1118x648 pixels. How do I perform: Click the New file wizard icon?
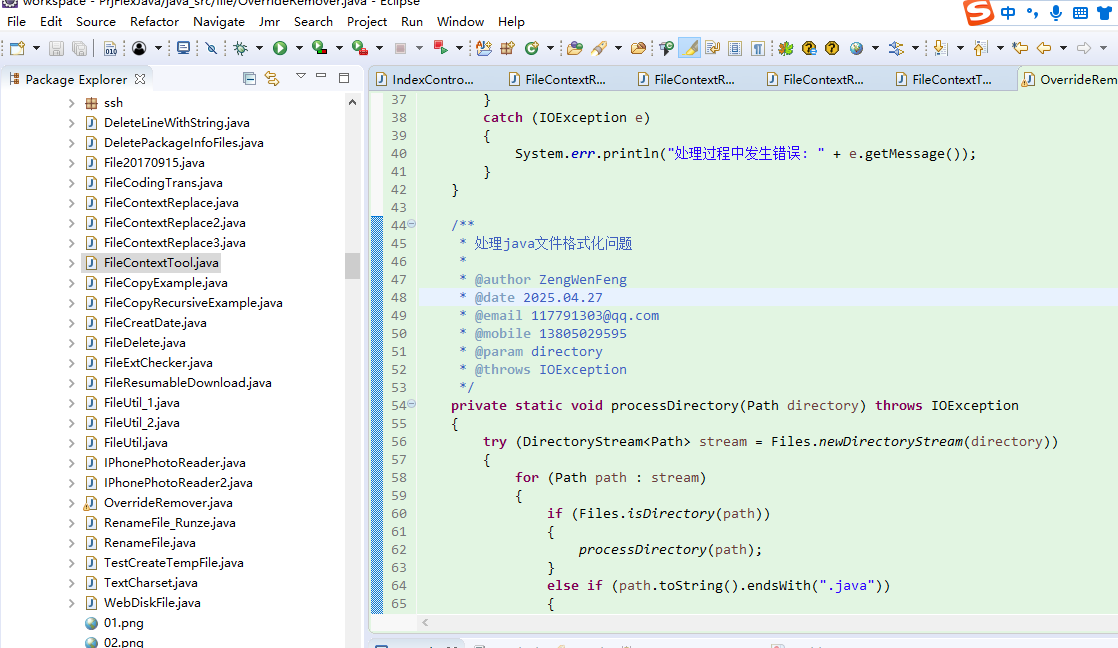pos(17,48)
